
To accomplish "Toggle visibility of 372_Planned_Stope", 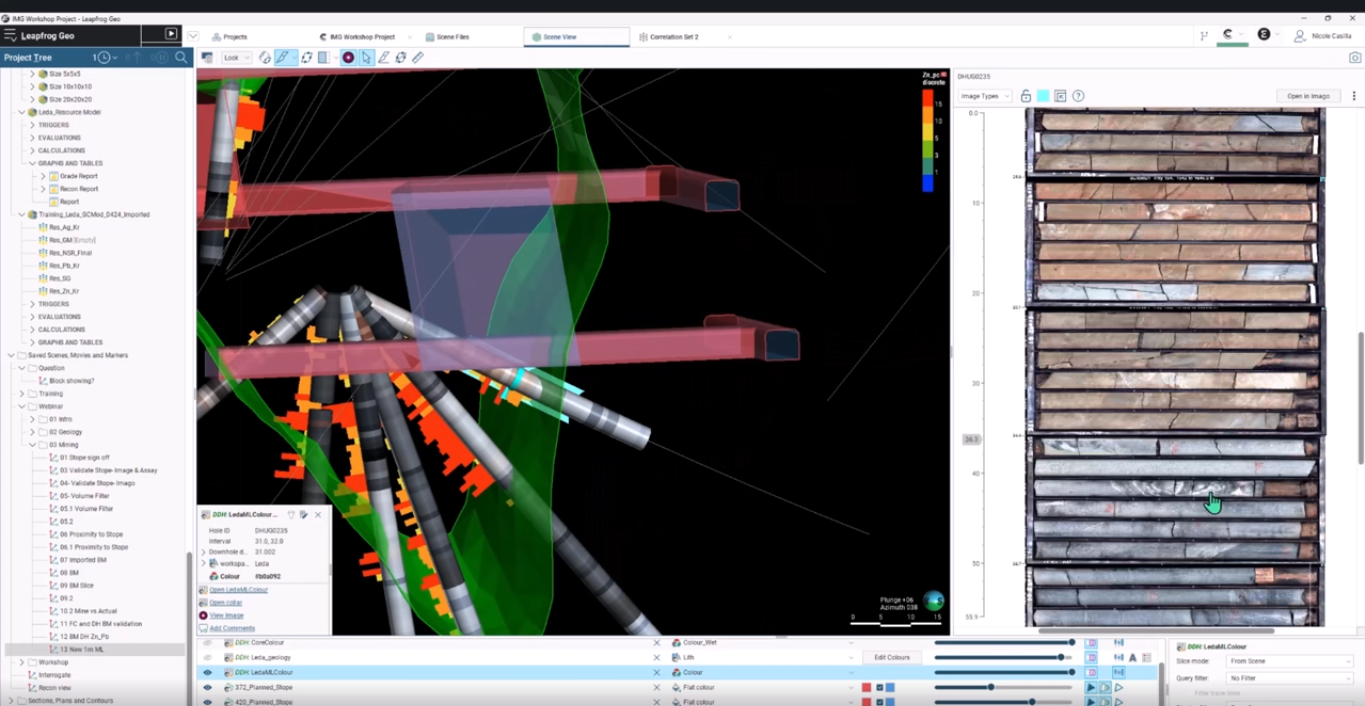I will coord(208,688).
